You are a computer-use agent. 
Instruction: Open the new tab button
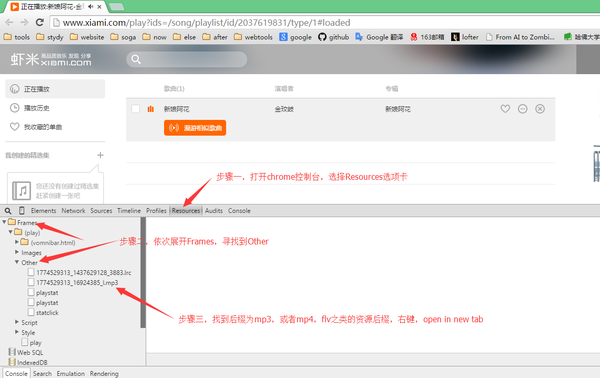point(116,7)
